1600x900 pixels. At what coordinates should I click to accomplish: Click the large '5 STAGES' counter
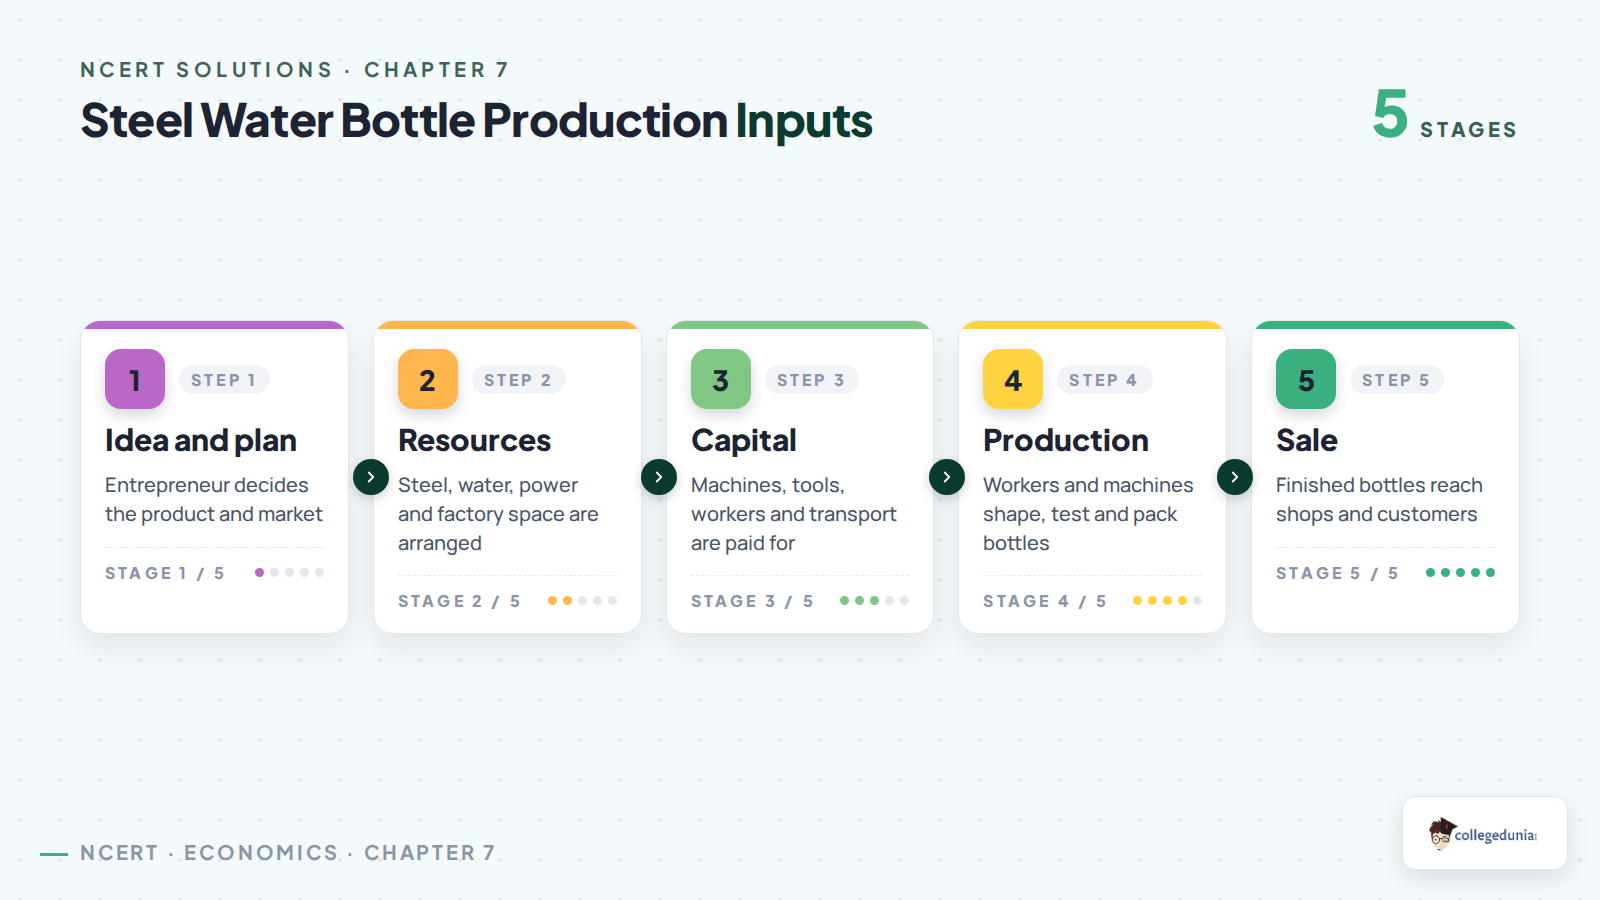pyautogui.click(x=1445, y=116)
